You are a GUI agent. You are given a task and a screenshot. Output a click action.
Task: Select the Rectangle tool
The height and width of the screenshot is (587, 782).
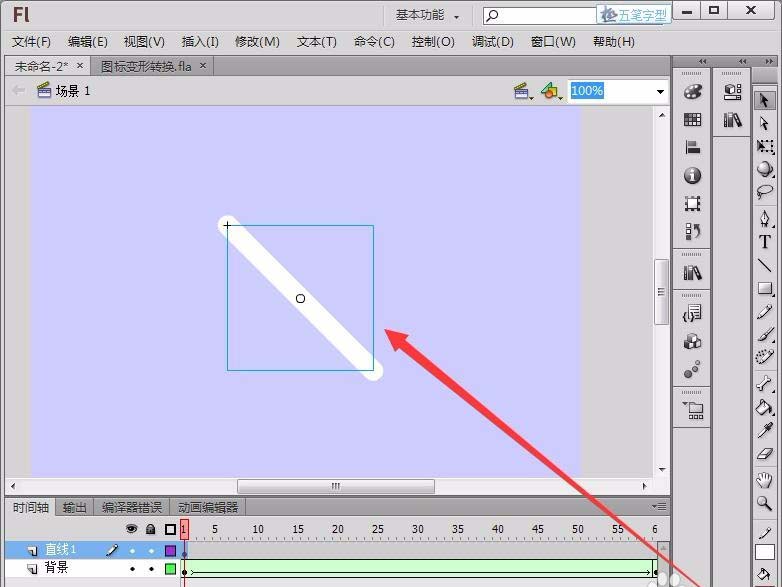[764, 289]
